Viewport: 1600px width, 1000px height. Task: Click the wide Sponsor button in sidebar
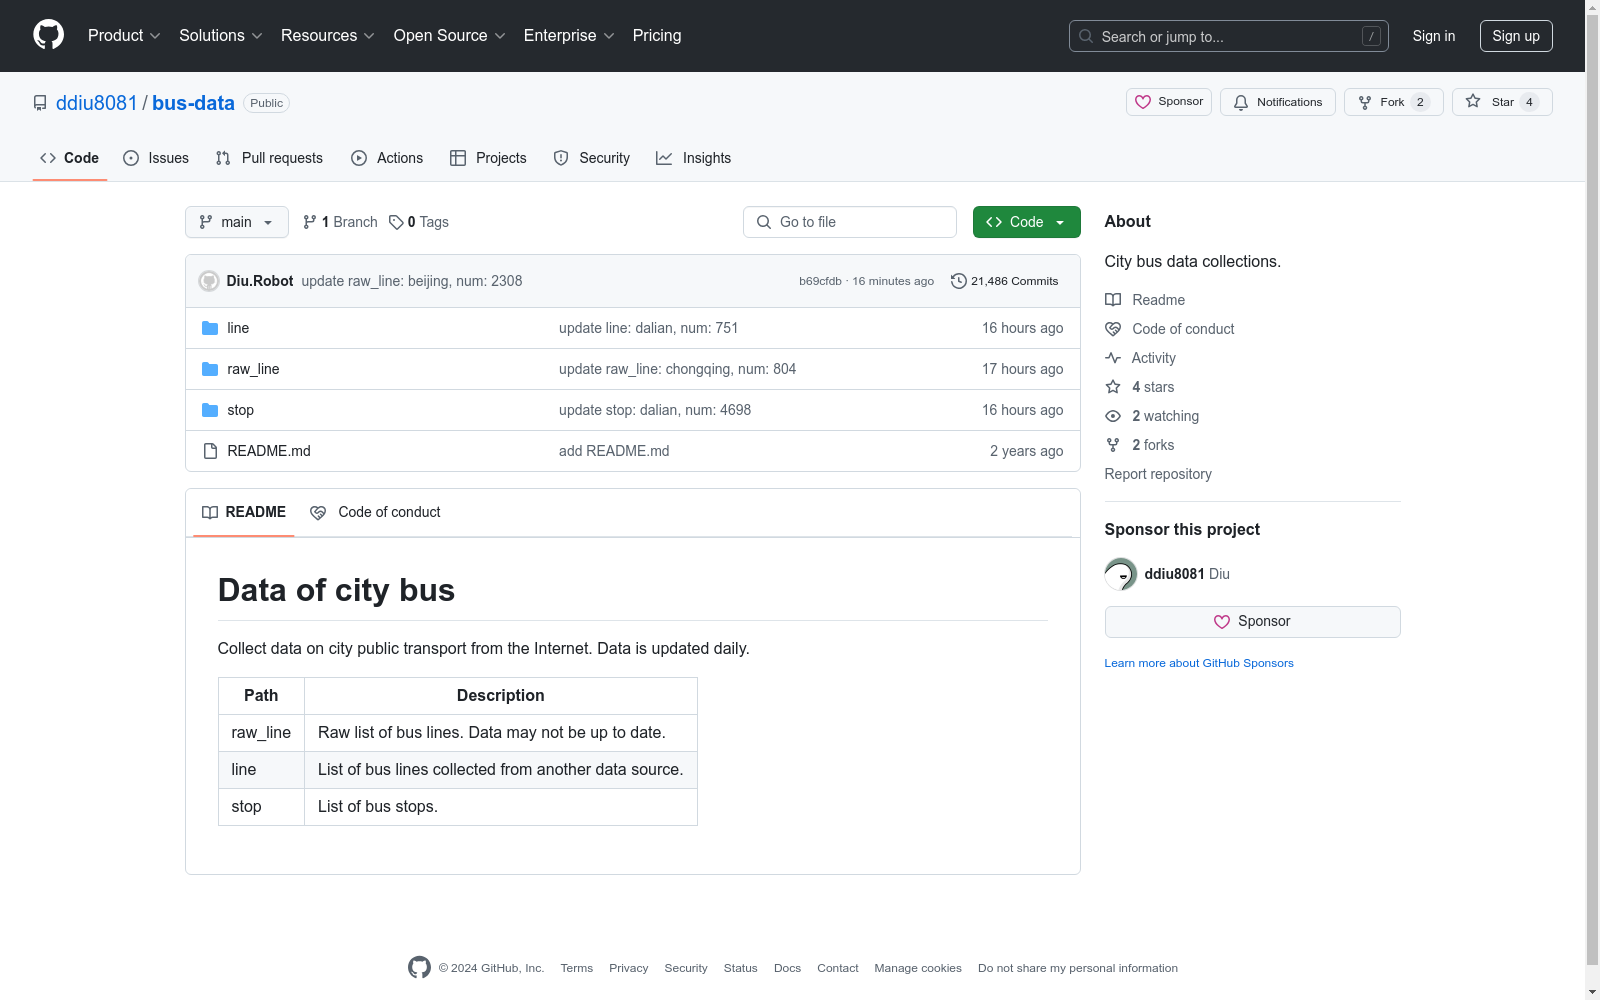click(x=1252, y=622)
